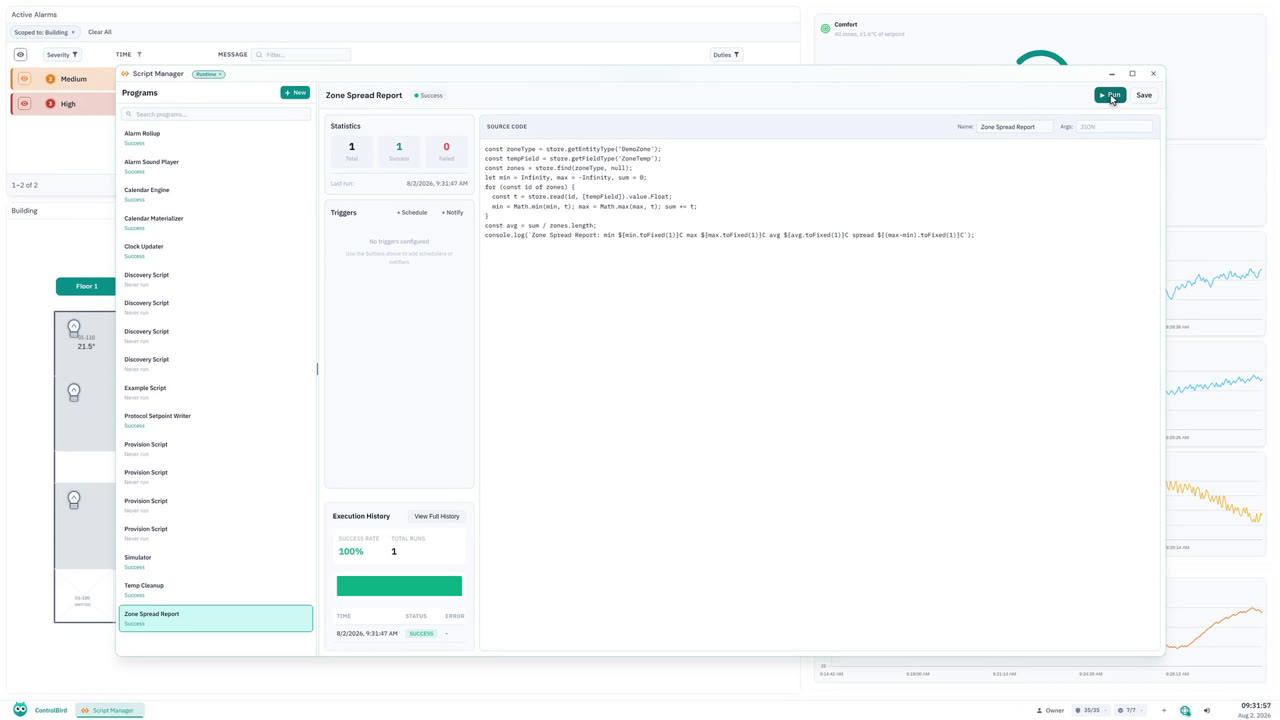Click the ControlBird owl logo icon

(20, 710)
